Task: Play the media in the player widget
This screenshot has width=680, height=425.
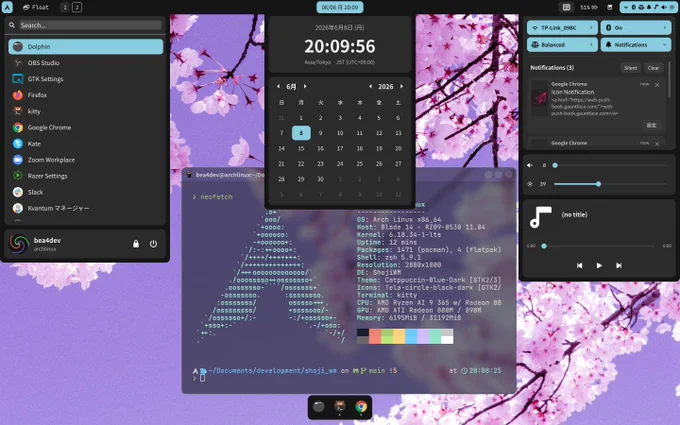Action: tap(599, 265)
